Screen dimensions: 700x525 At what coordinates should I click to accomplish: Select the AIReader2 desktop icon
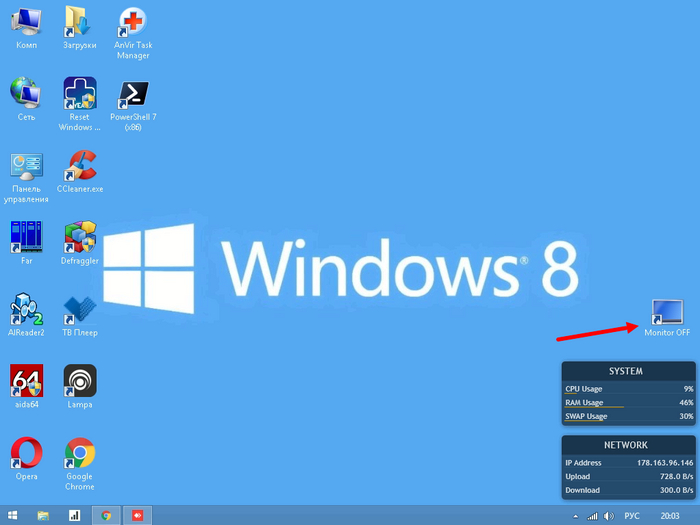[26, 310]
